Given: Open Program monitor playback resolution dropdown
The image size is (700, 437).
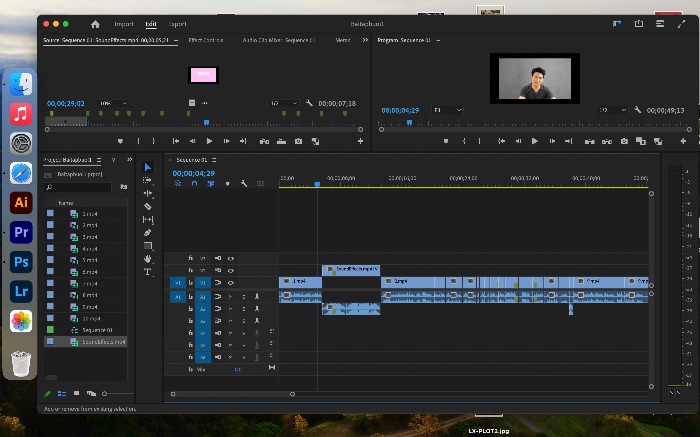Looking at the screenshot, I should pyautogui.click(x=612, y=110).
